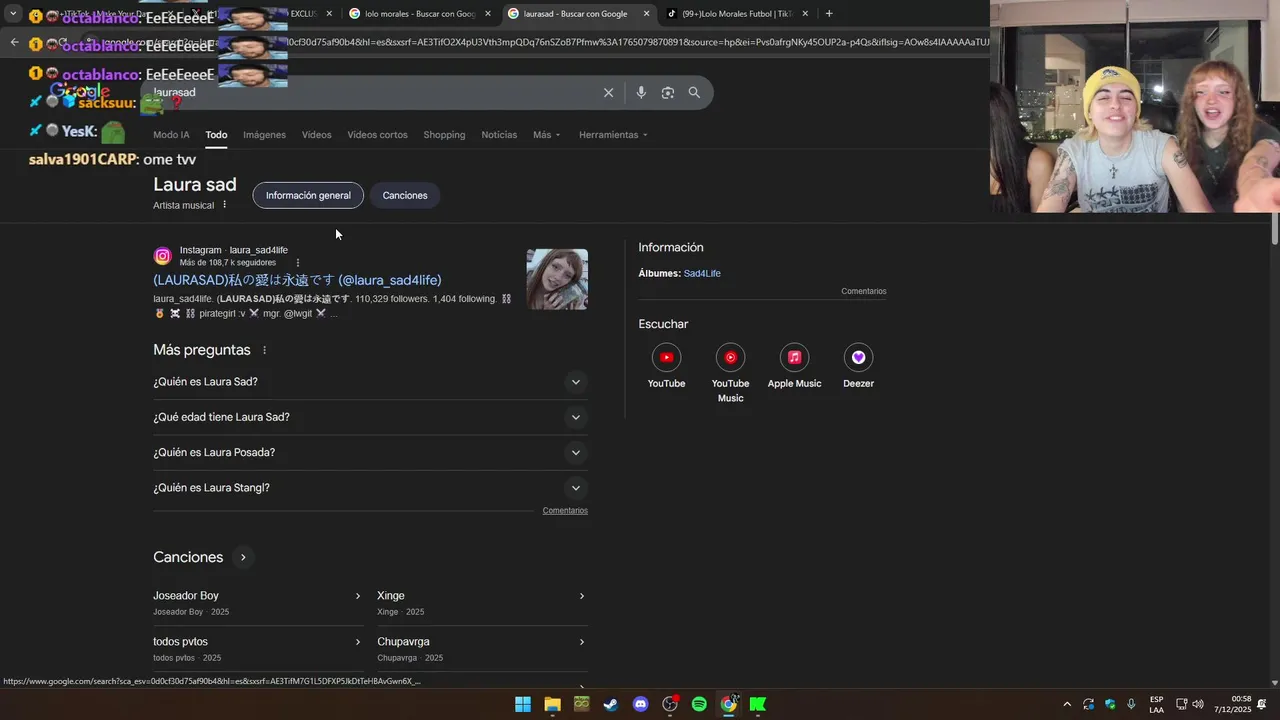Click Comentarios under the Información panel

point(864,291)
